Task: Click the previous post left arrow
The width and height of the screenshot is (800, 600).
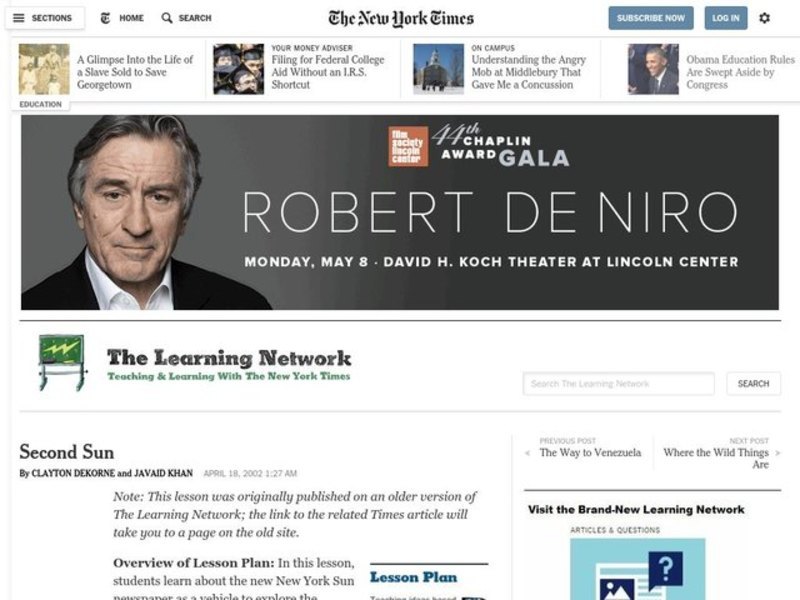Action: click(528, 453)
